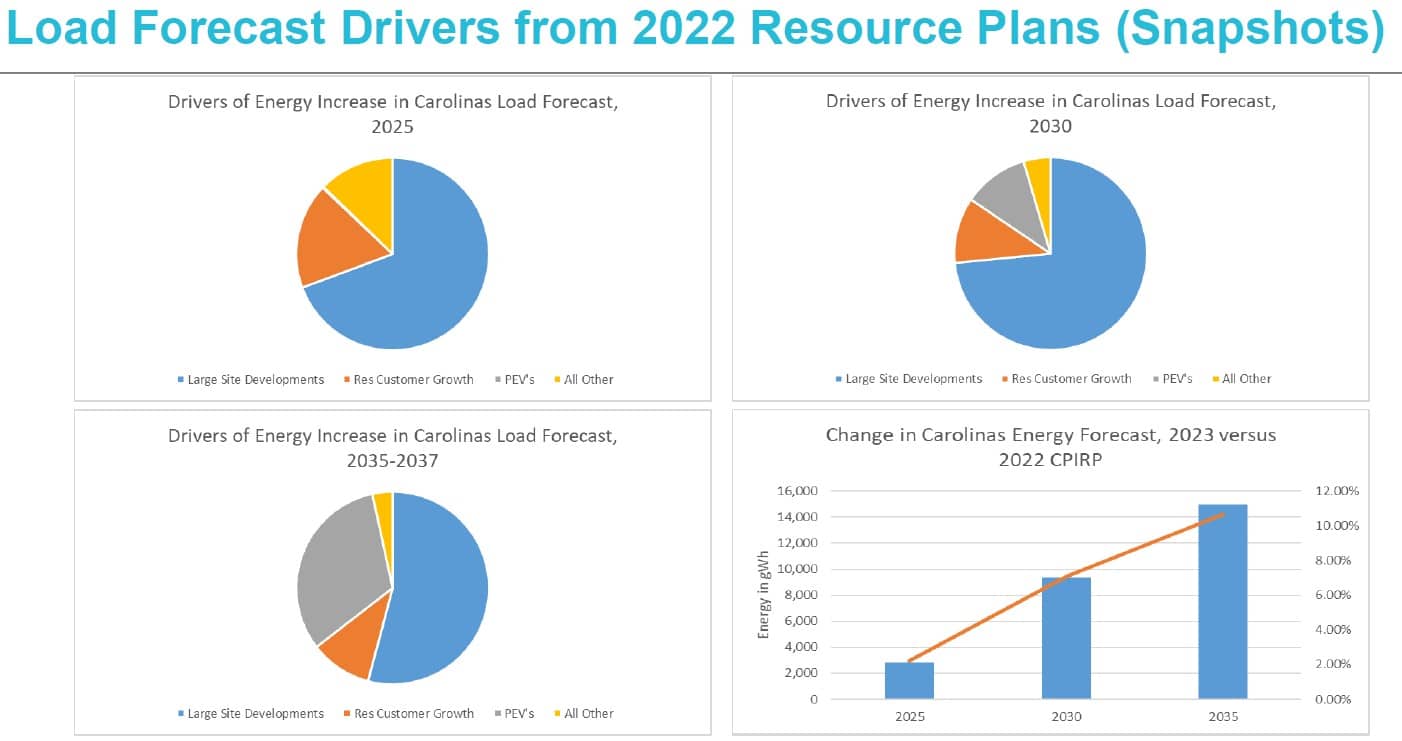Image resolution: width=1402 pixels, height=741 pixels.
Task: Click the PEV's legend entry in the 2035-2037 chart
Action: tap(514, 714)
